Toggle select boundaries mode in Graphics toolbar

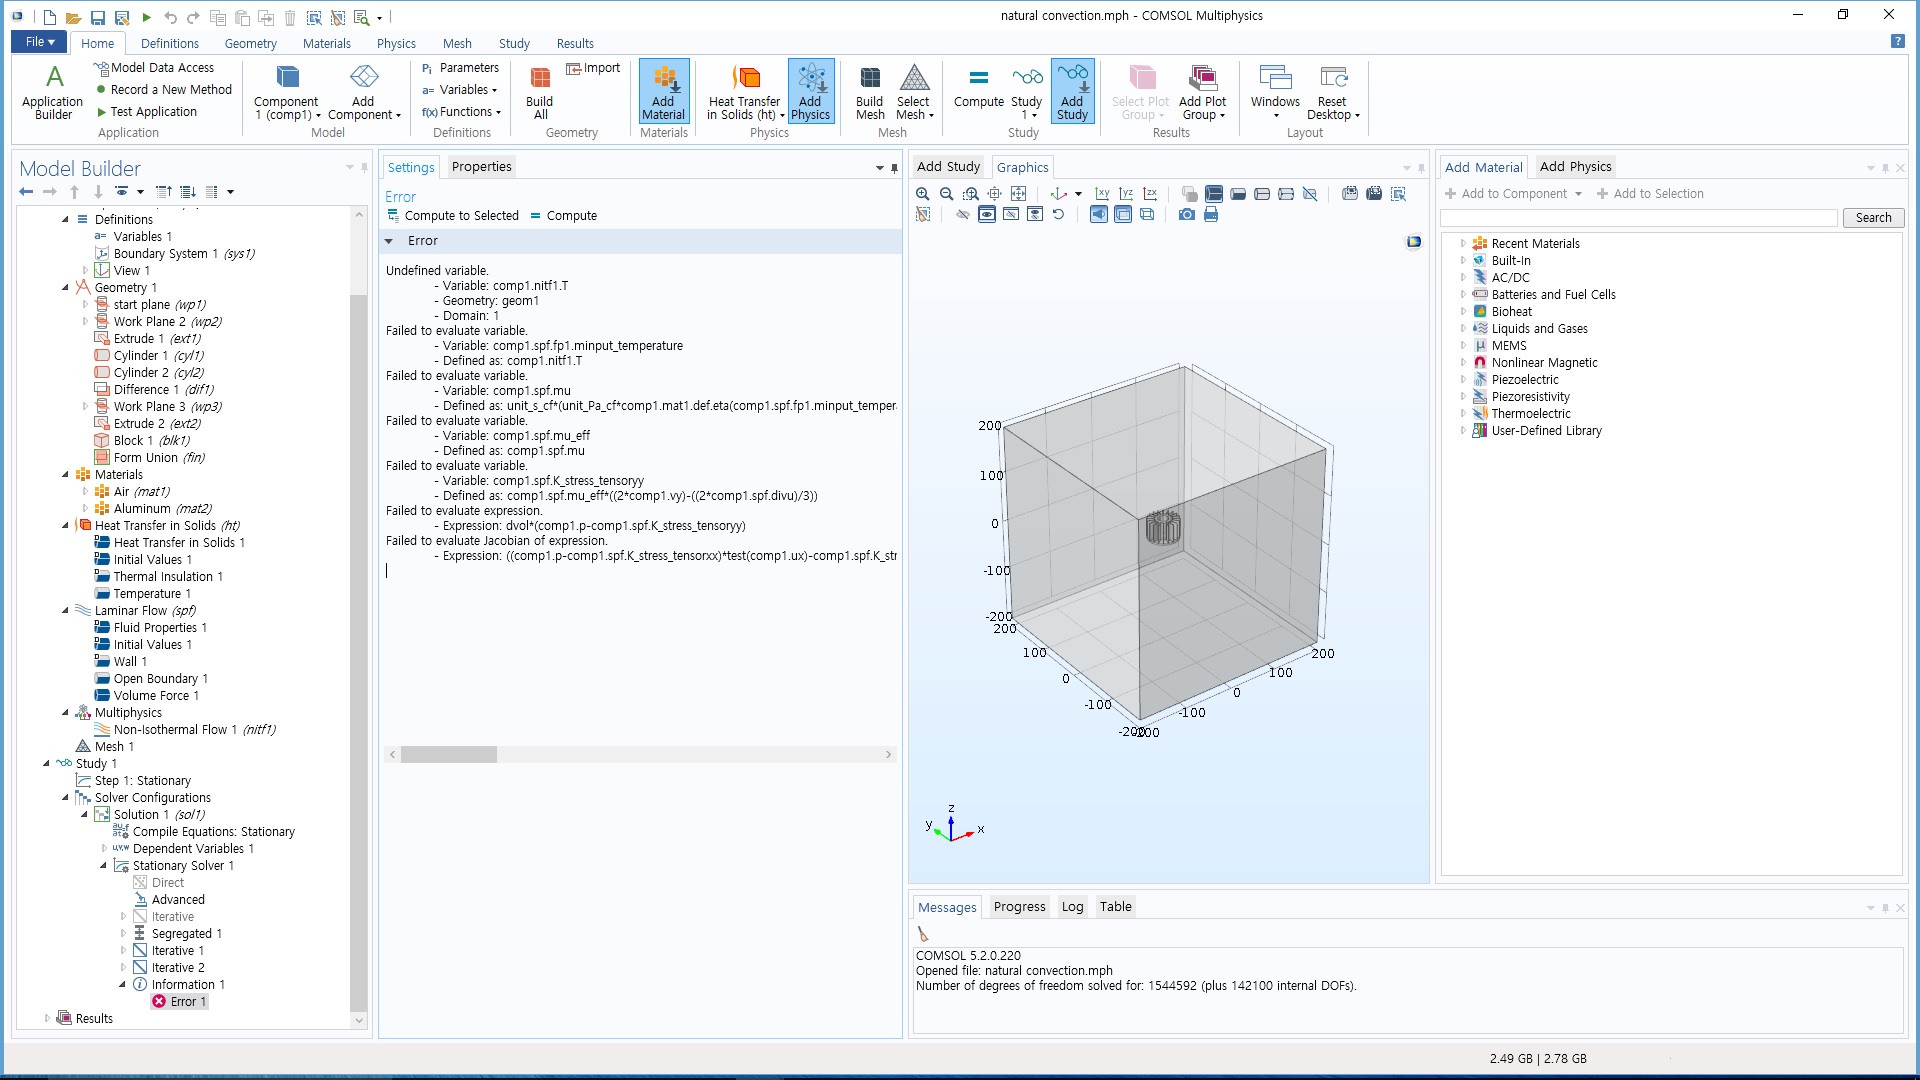[x=1238, y=194]
